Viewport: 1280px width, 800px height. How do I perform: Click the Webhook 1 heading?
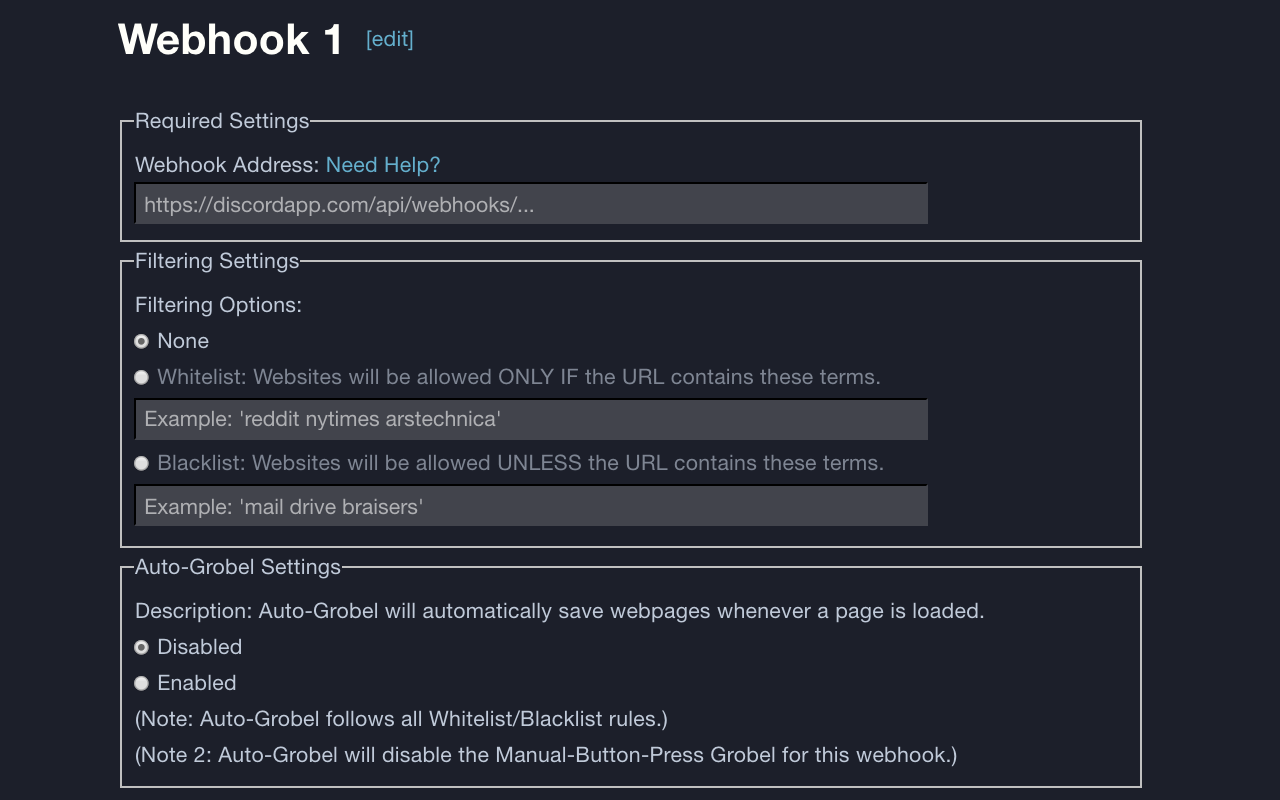(230, 40)
